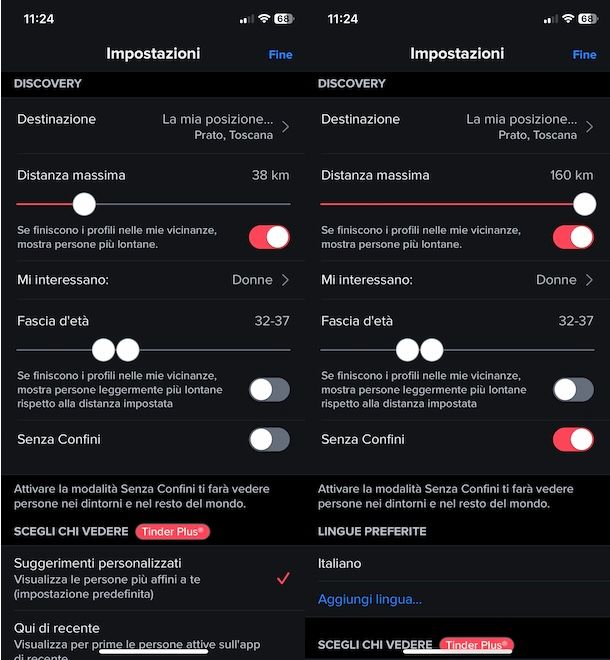Turn off left show-farther-people toggle under 38 km
610x660 pixels.
(269, 237)
